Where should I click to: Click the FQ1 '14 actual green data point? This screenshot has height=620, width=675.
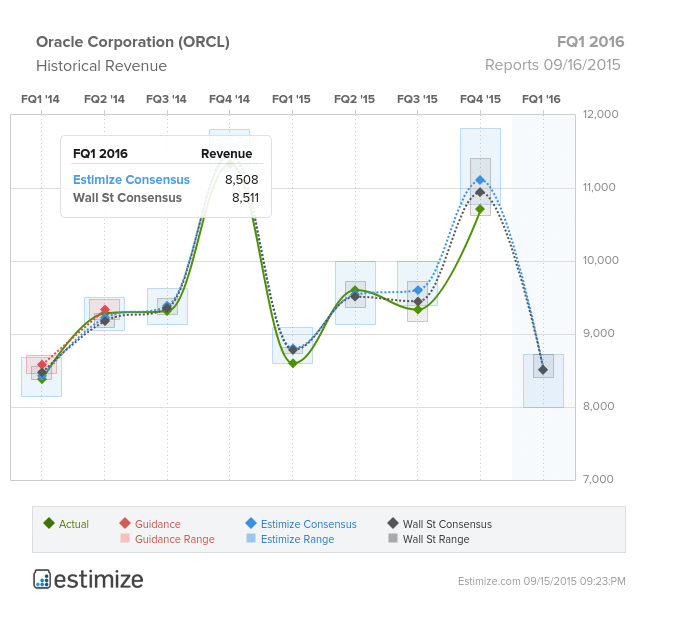point(42,379)
